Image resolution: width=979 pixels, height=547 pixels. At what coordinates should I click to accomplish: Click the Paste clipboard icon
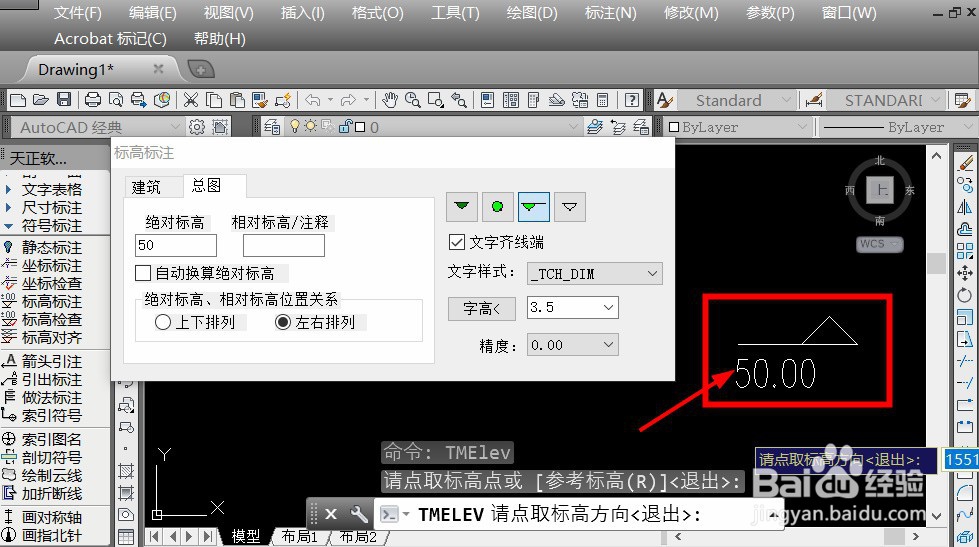point(237,100)
